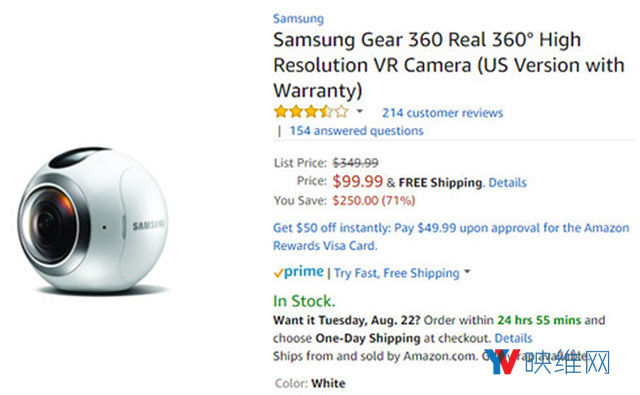Click the Color: White label
Viewport: 640px width, 395px height.
(x=310, y=383)
